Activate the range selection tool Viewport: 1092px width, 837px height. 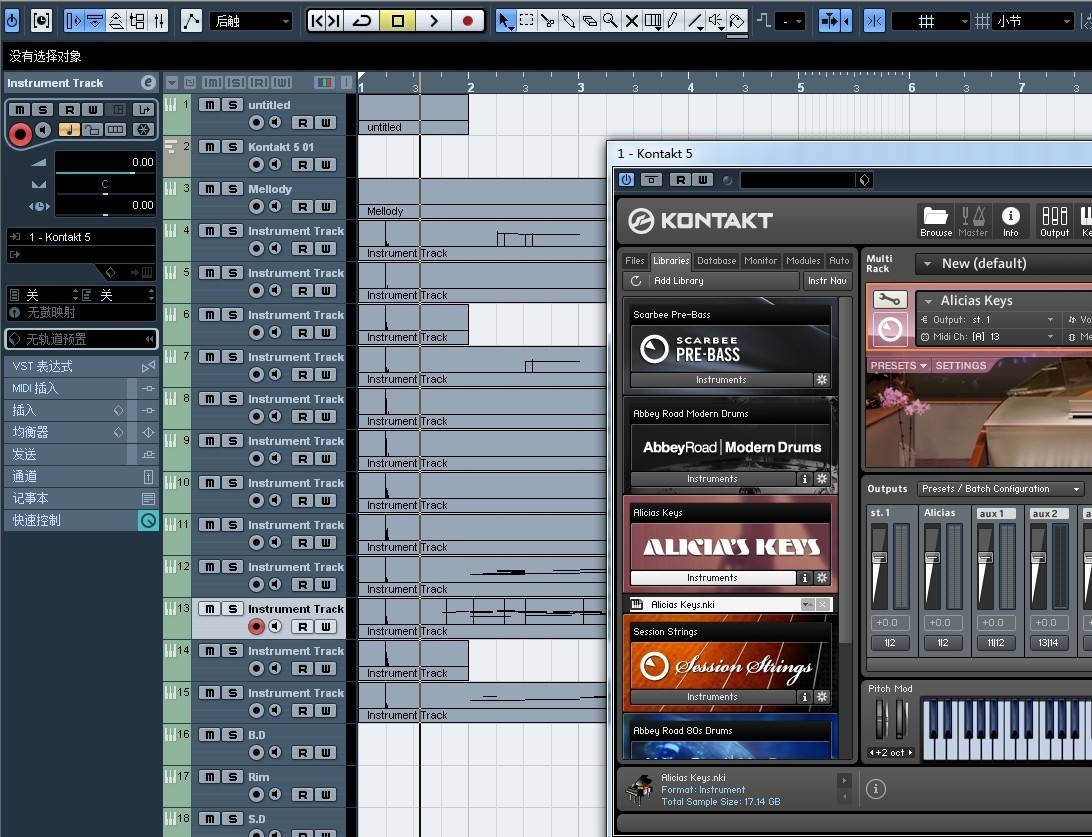527,20
